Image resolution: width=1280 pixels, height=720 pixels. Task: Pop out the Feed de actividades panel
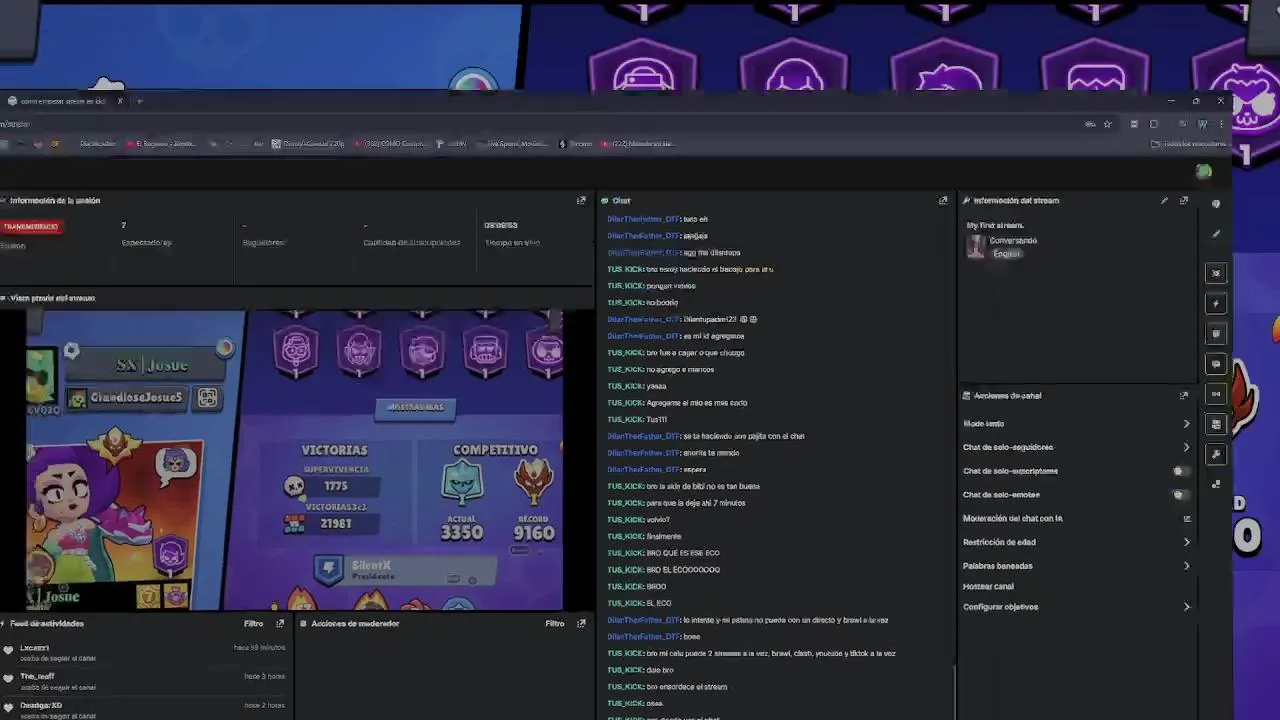click(280, 623)
